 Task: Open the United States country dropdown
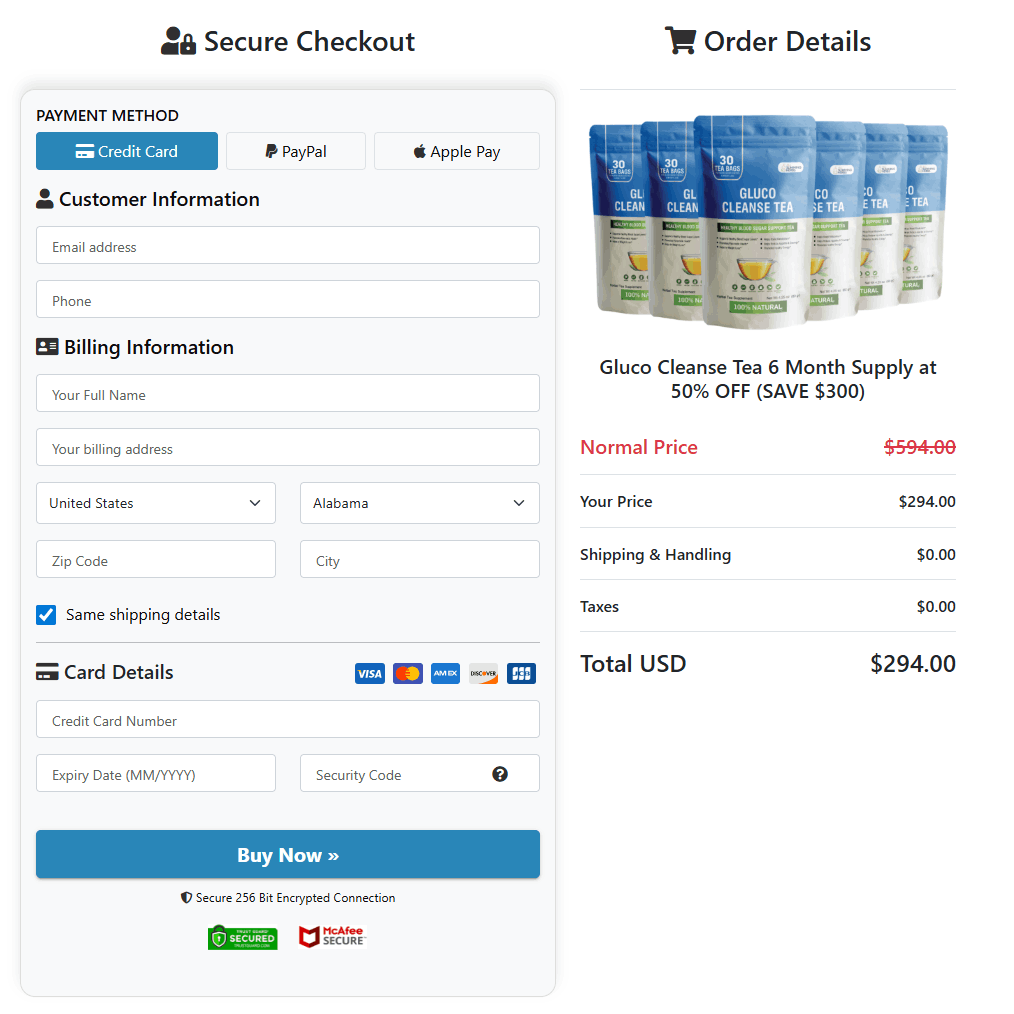click(155, 503)
